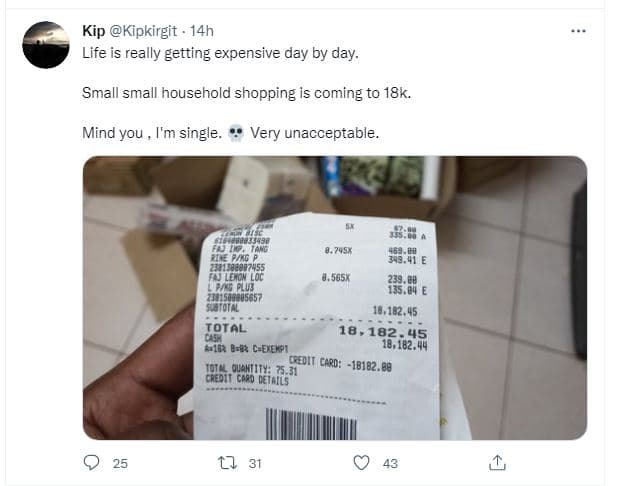Click the reply speech bubble icon
618x486 pixels.
(91, 462)
